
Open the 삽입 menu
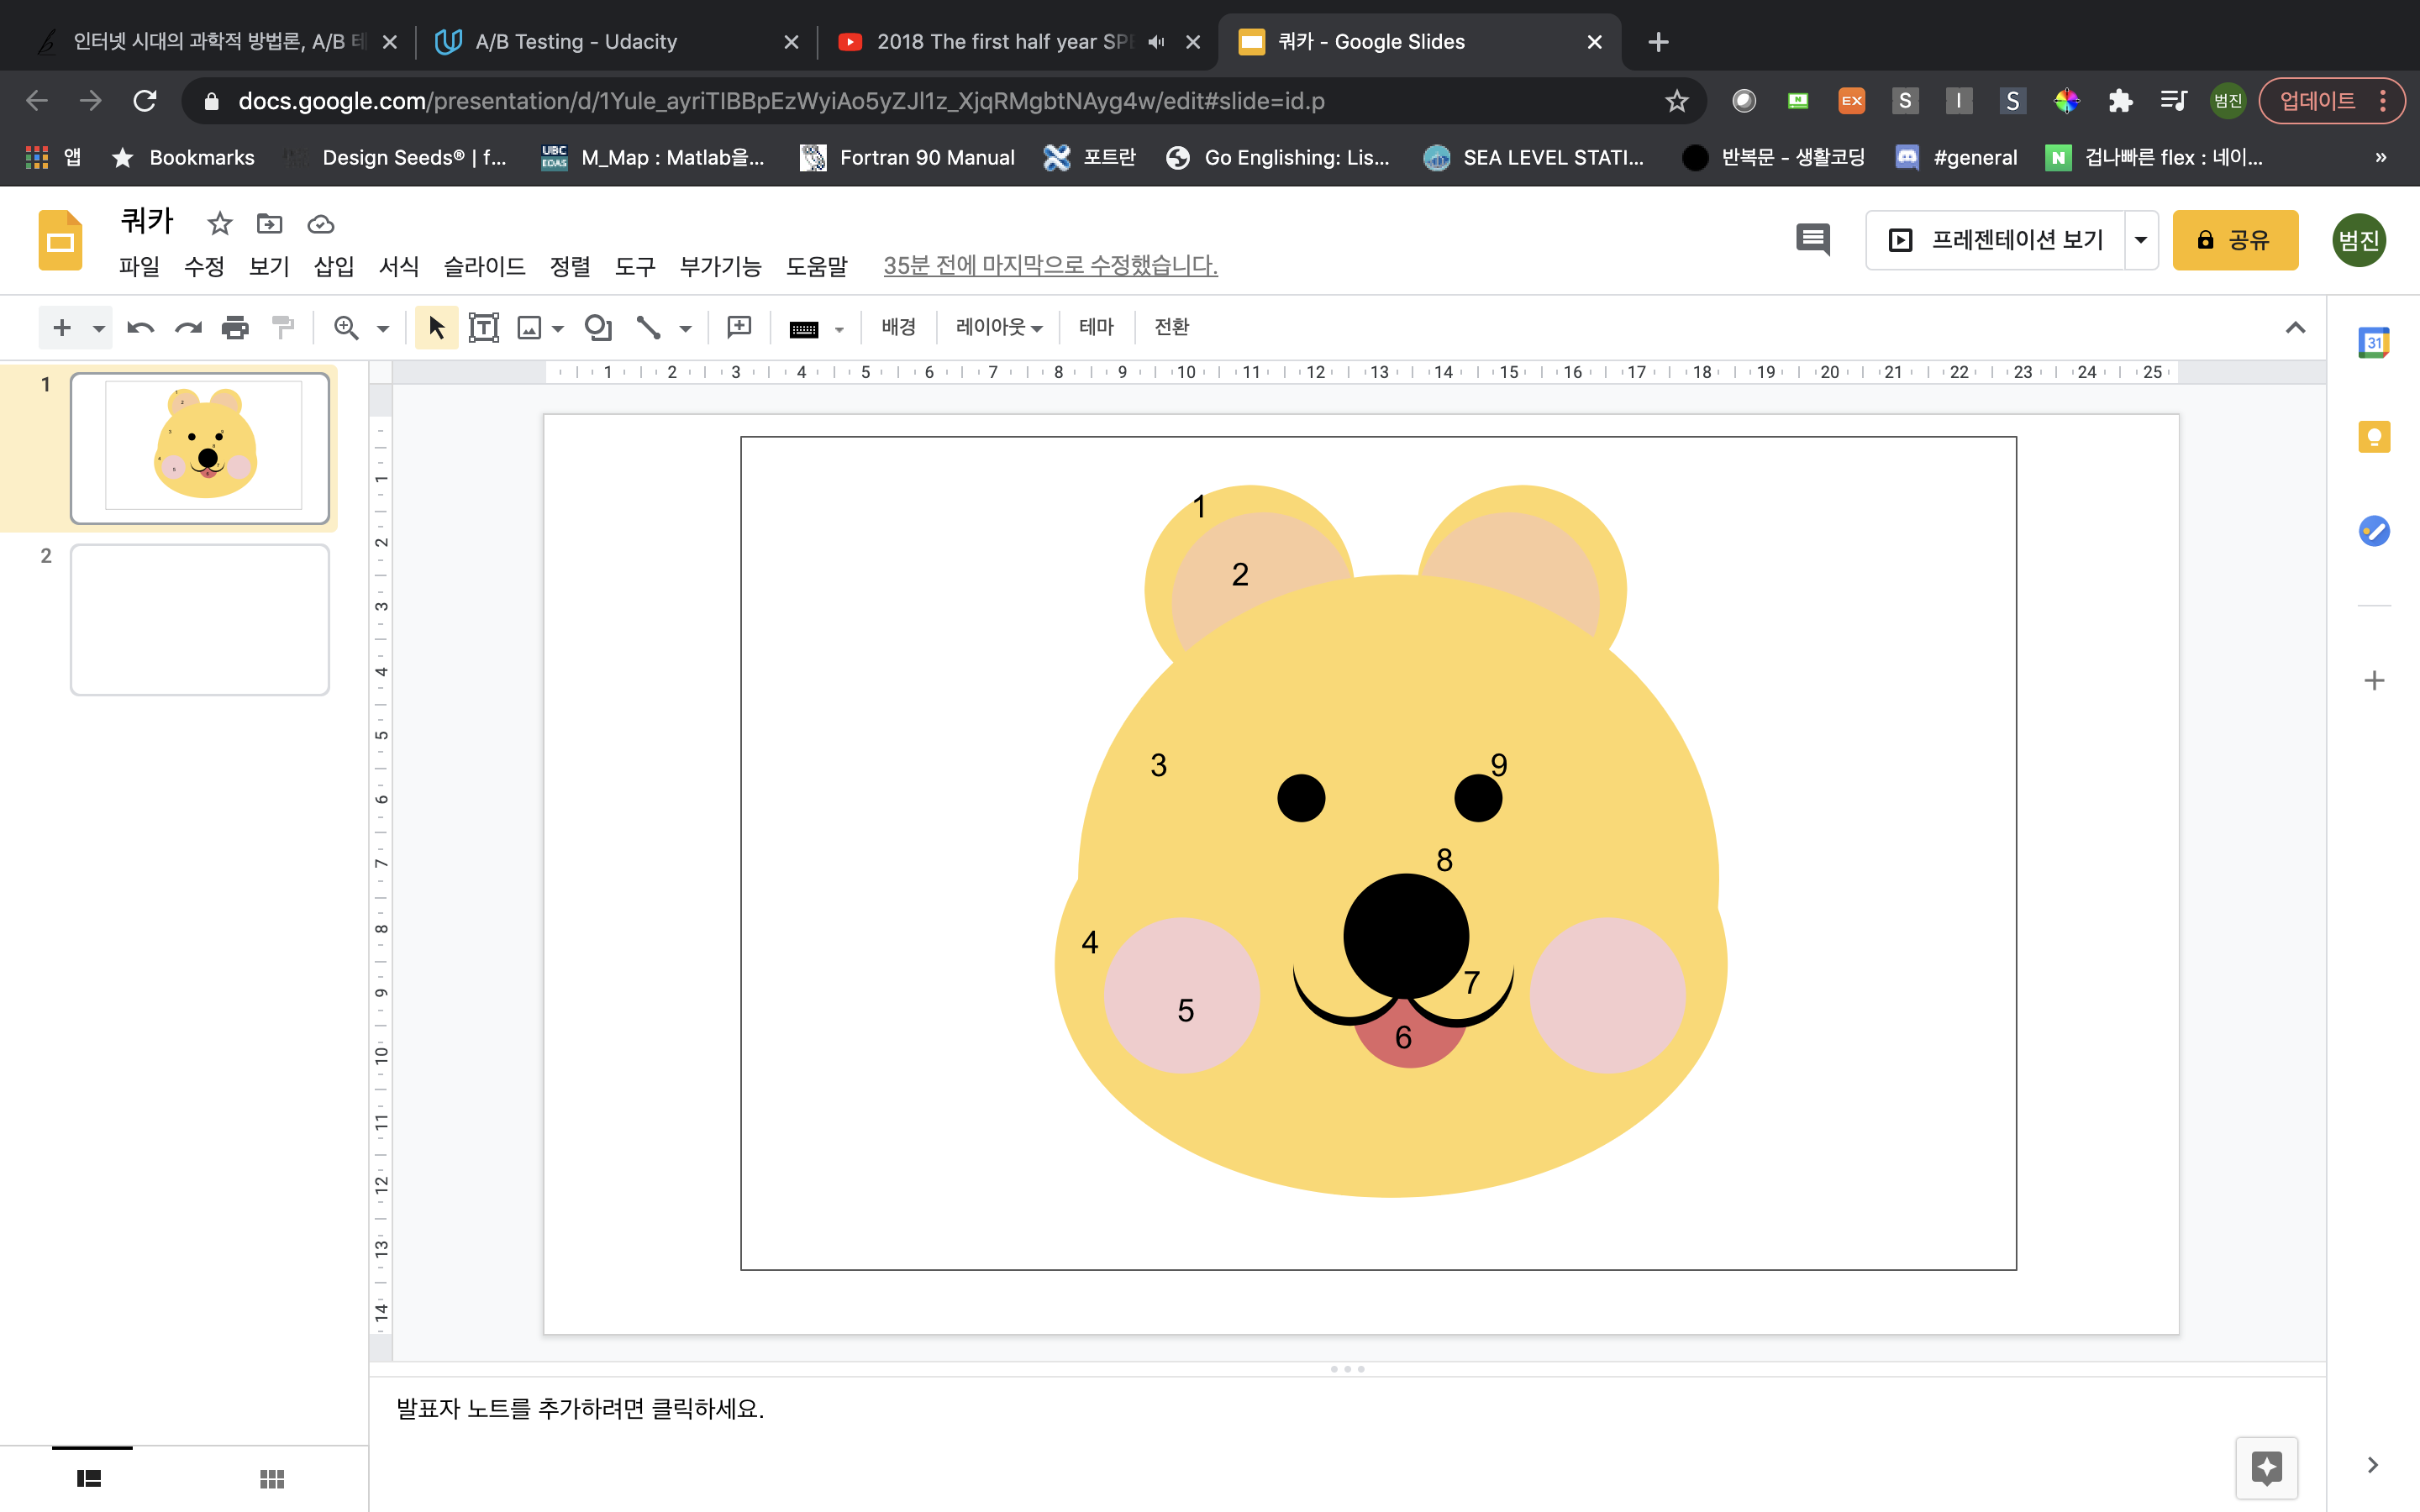[334, 266]
